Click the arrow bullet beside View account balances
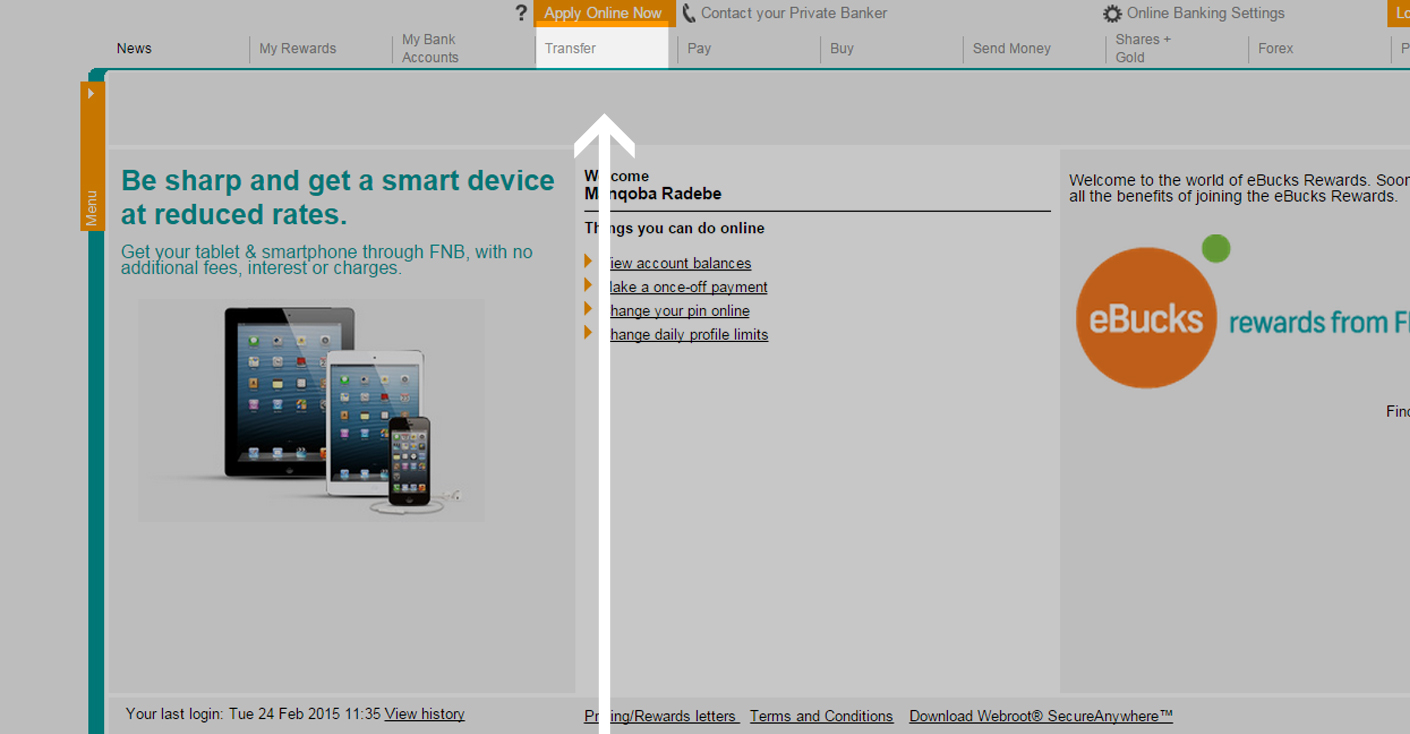This screenshot has height=734, width=1410. 589,261
